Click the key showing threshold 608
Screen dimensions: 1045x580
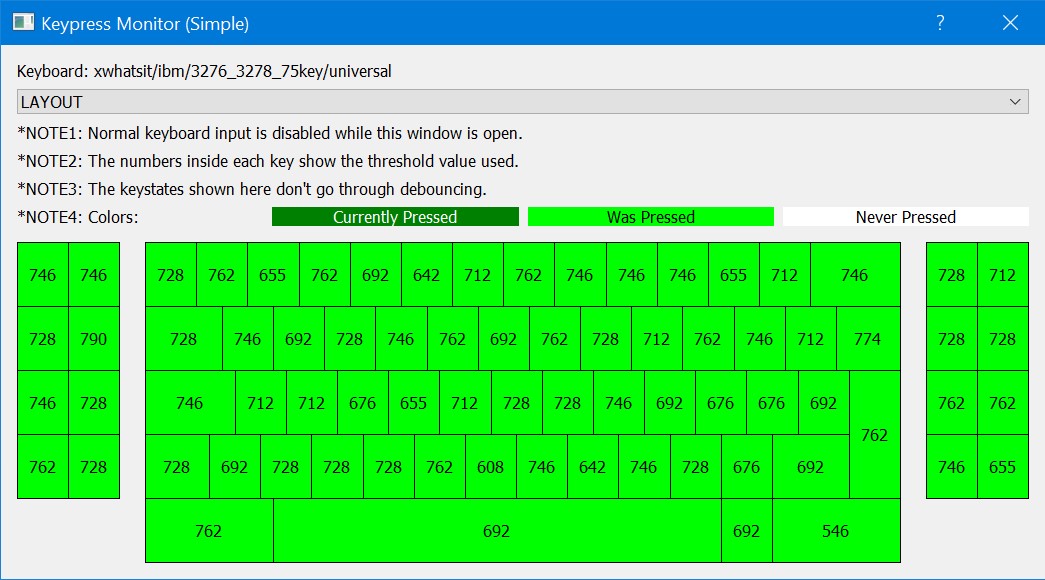491,467
